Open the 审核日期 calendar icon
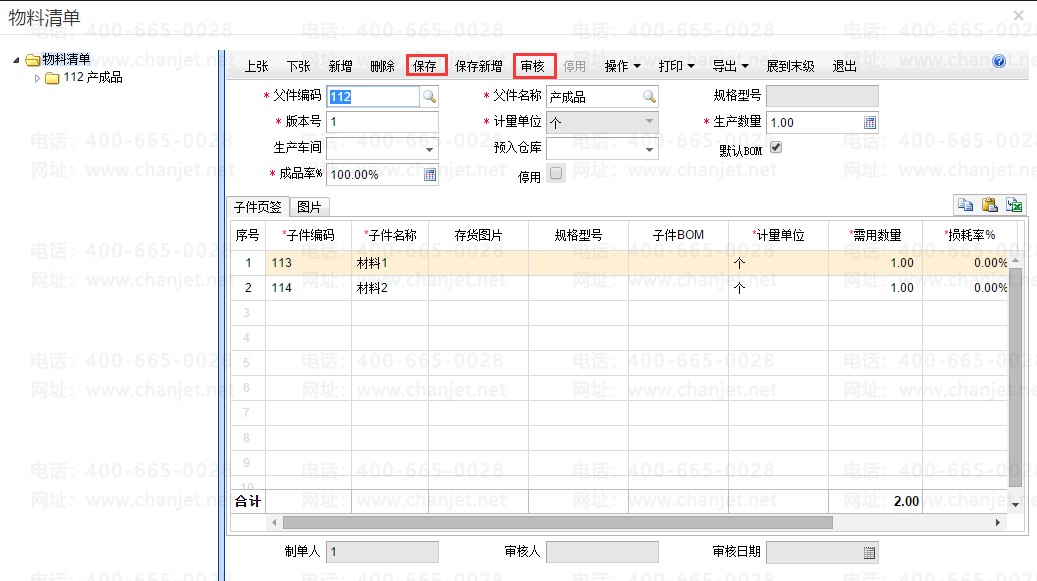Image resolution: width=1037 pixels, height=581 pixels. pyautogui.click(x=869, y=553)
